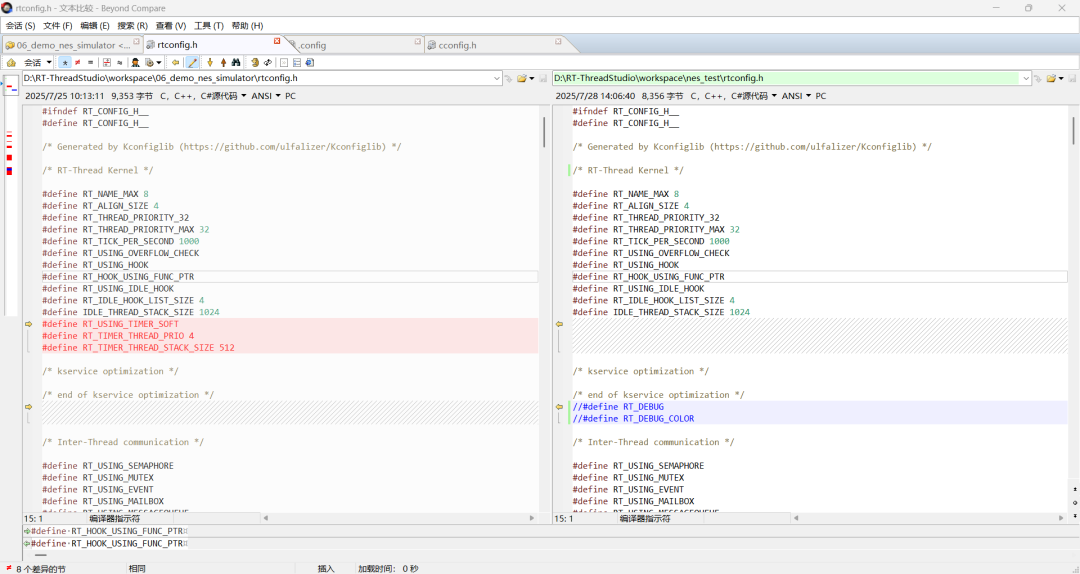Viewport: 1080px width, 574px height.
Task: Click the previous difference up-arrow icon
Action: coord(223,62)
